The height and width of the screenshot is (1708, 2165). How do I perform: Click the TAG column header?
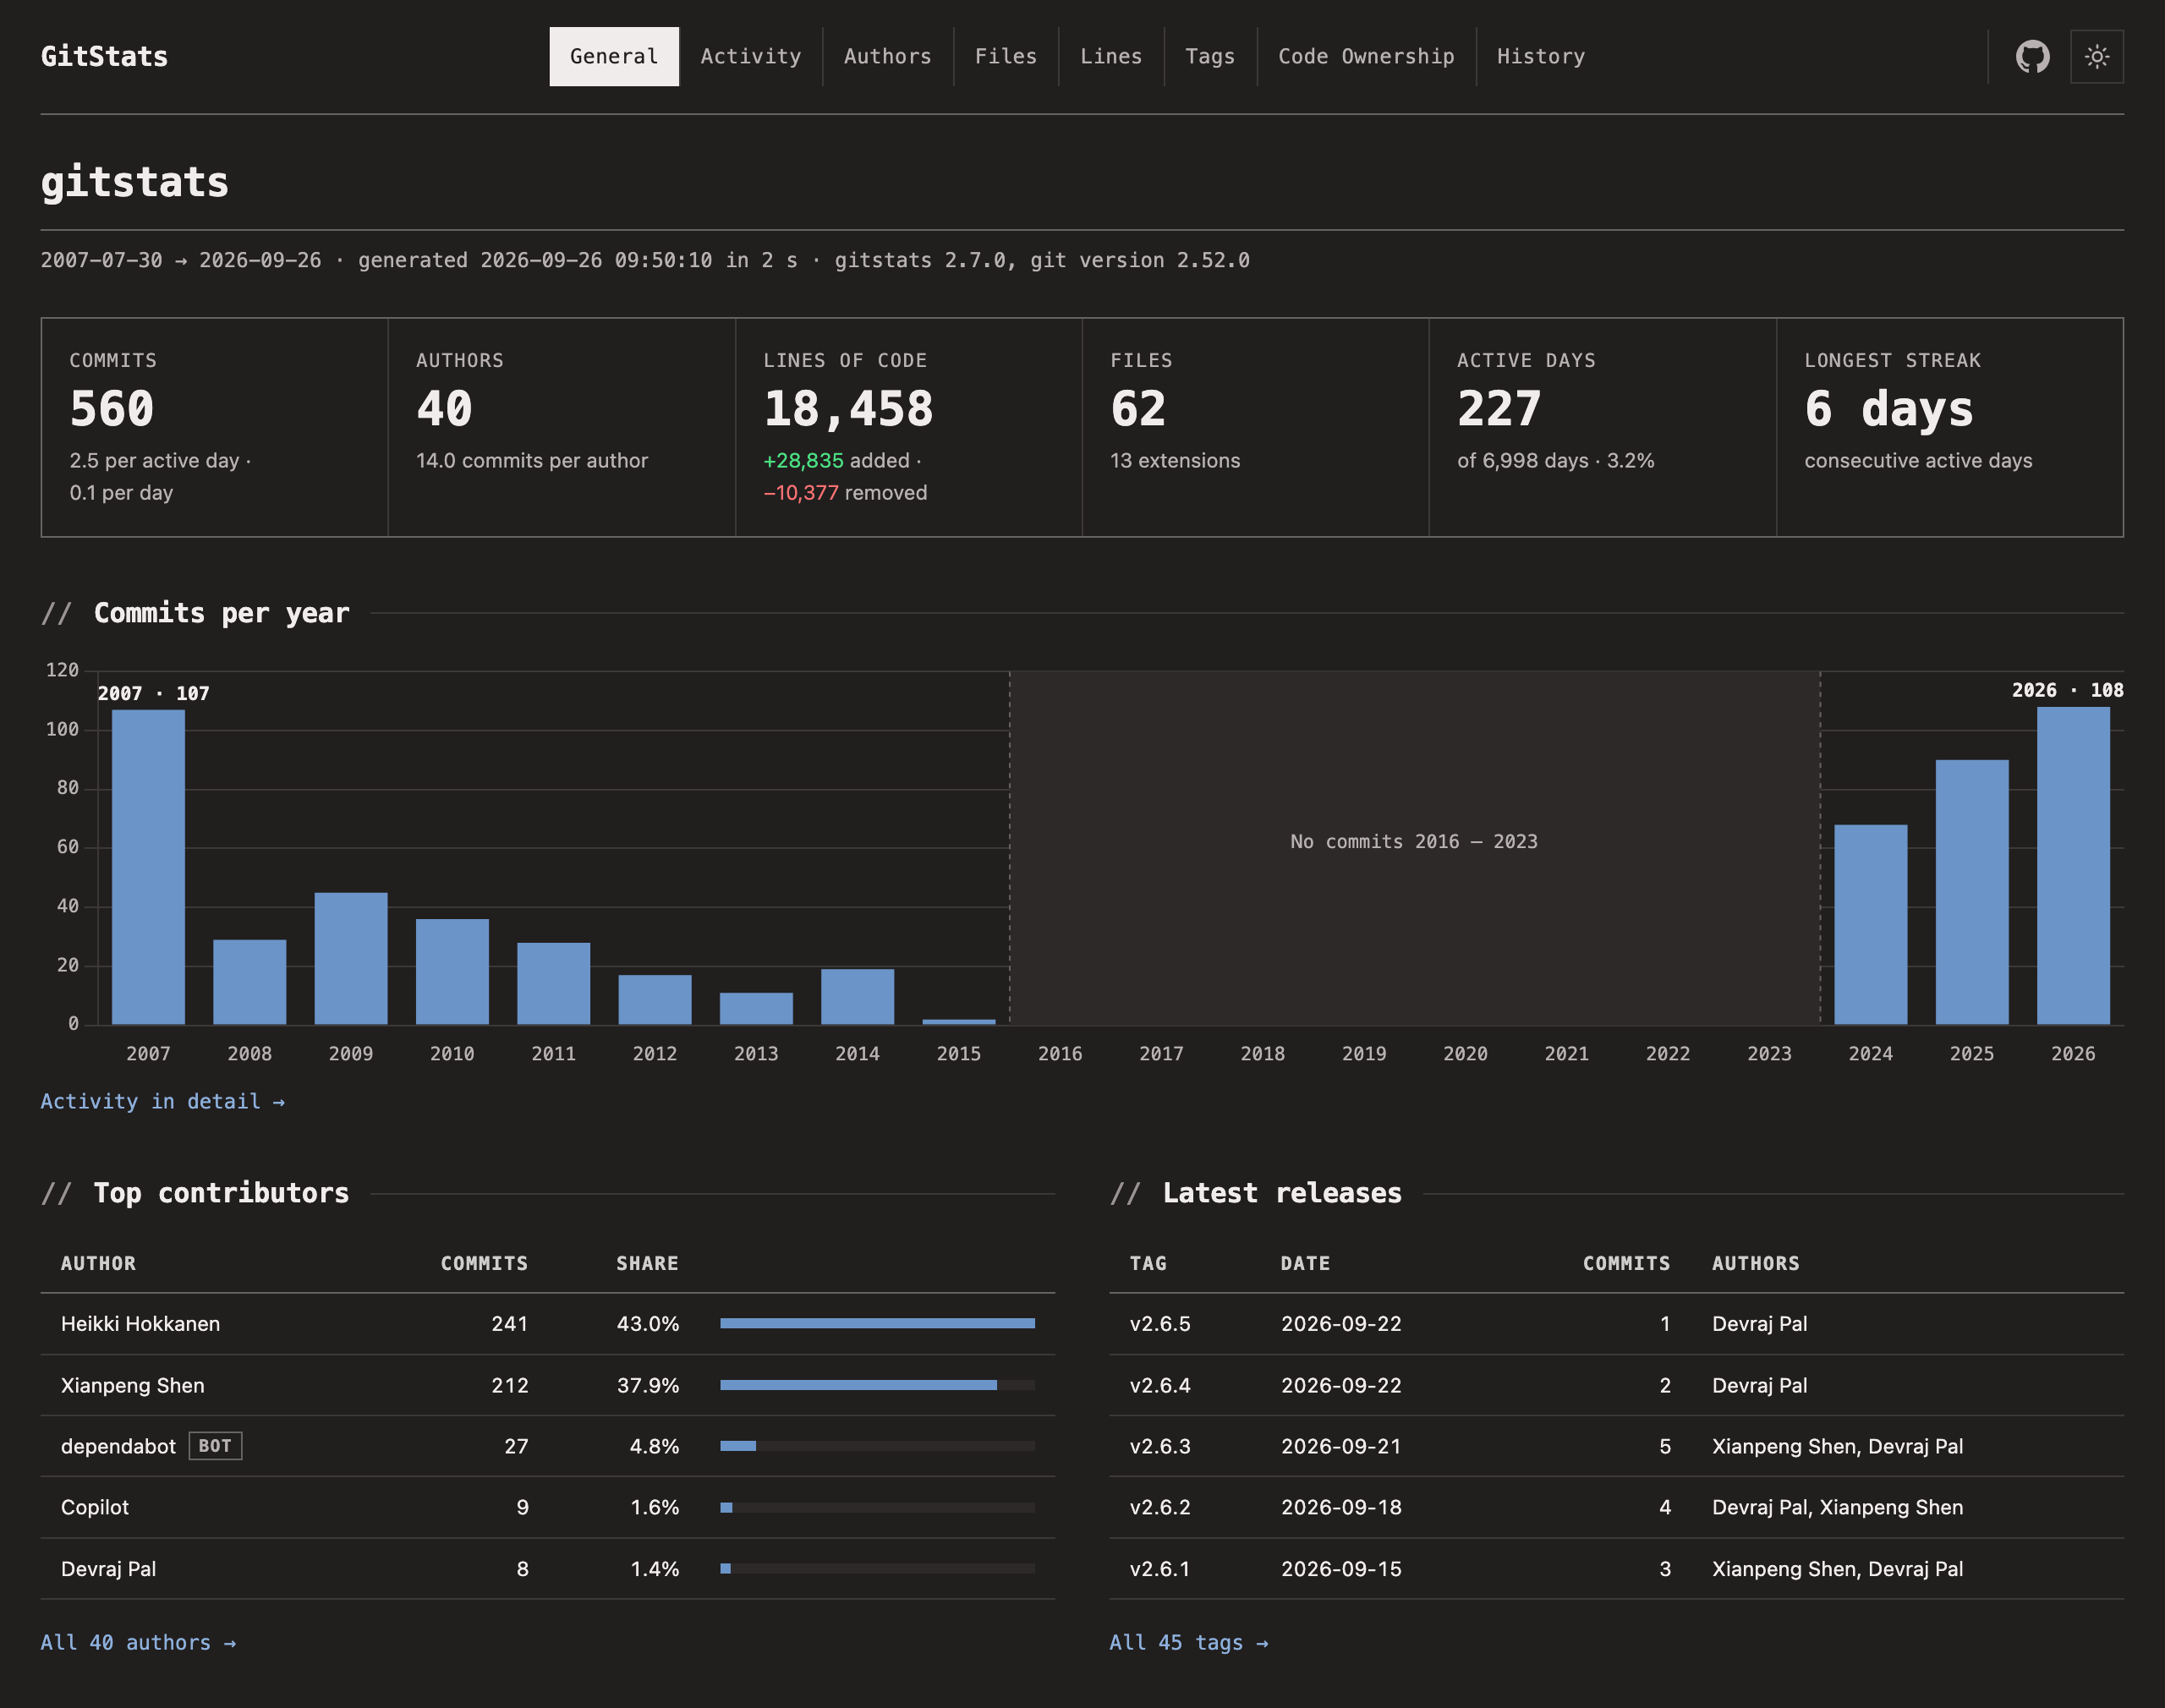(1148, 1263)
